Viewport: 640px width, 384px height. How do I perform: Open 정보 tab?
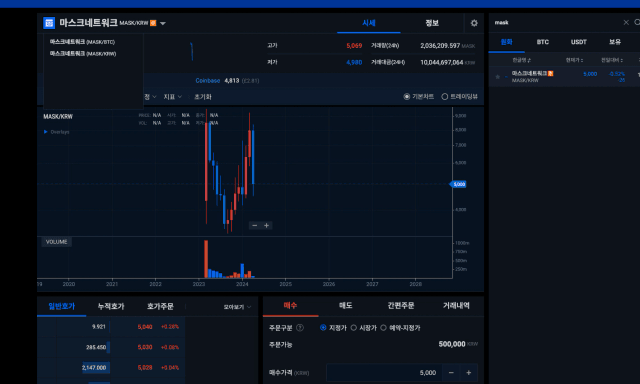(x=432, y=23)
